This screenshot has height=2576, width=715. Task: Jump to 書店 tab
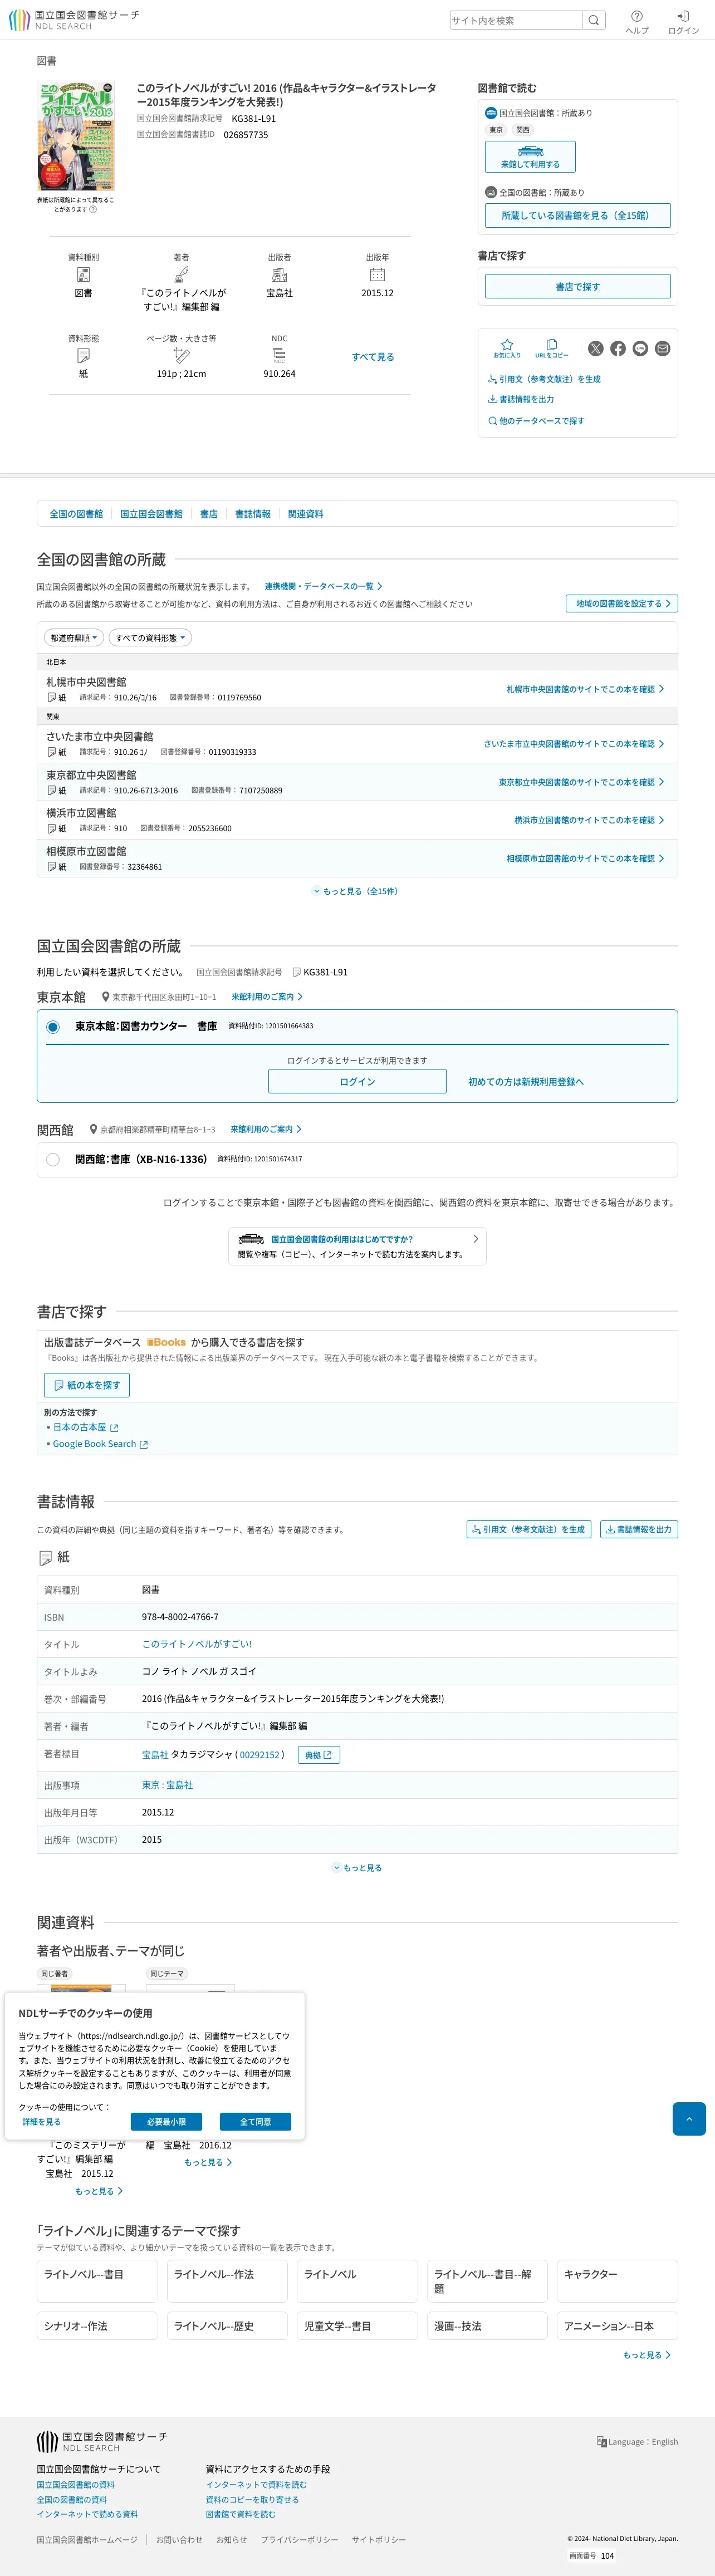[208, 514]
